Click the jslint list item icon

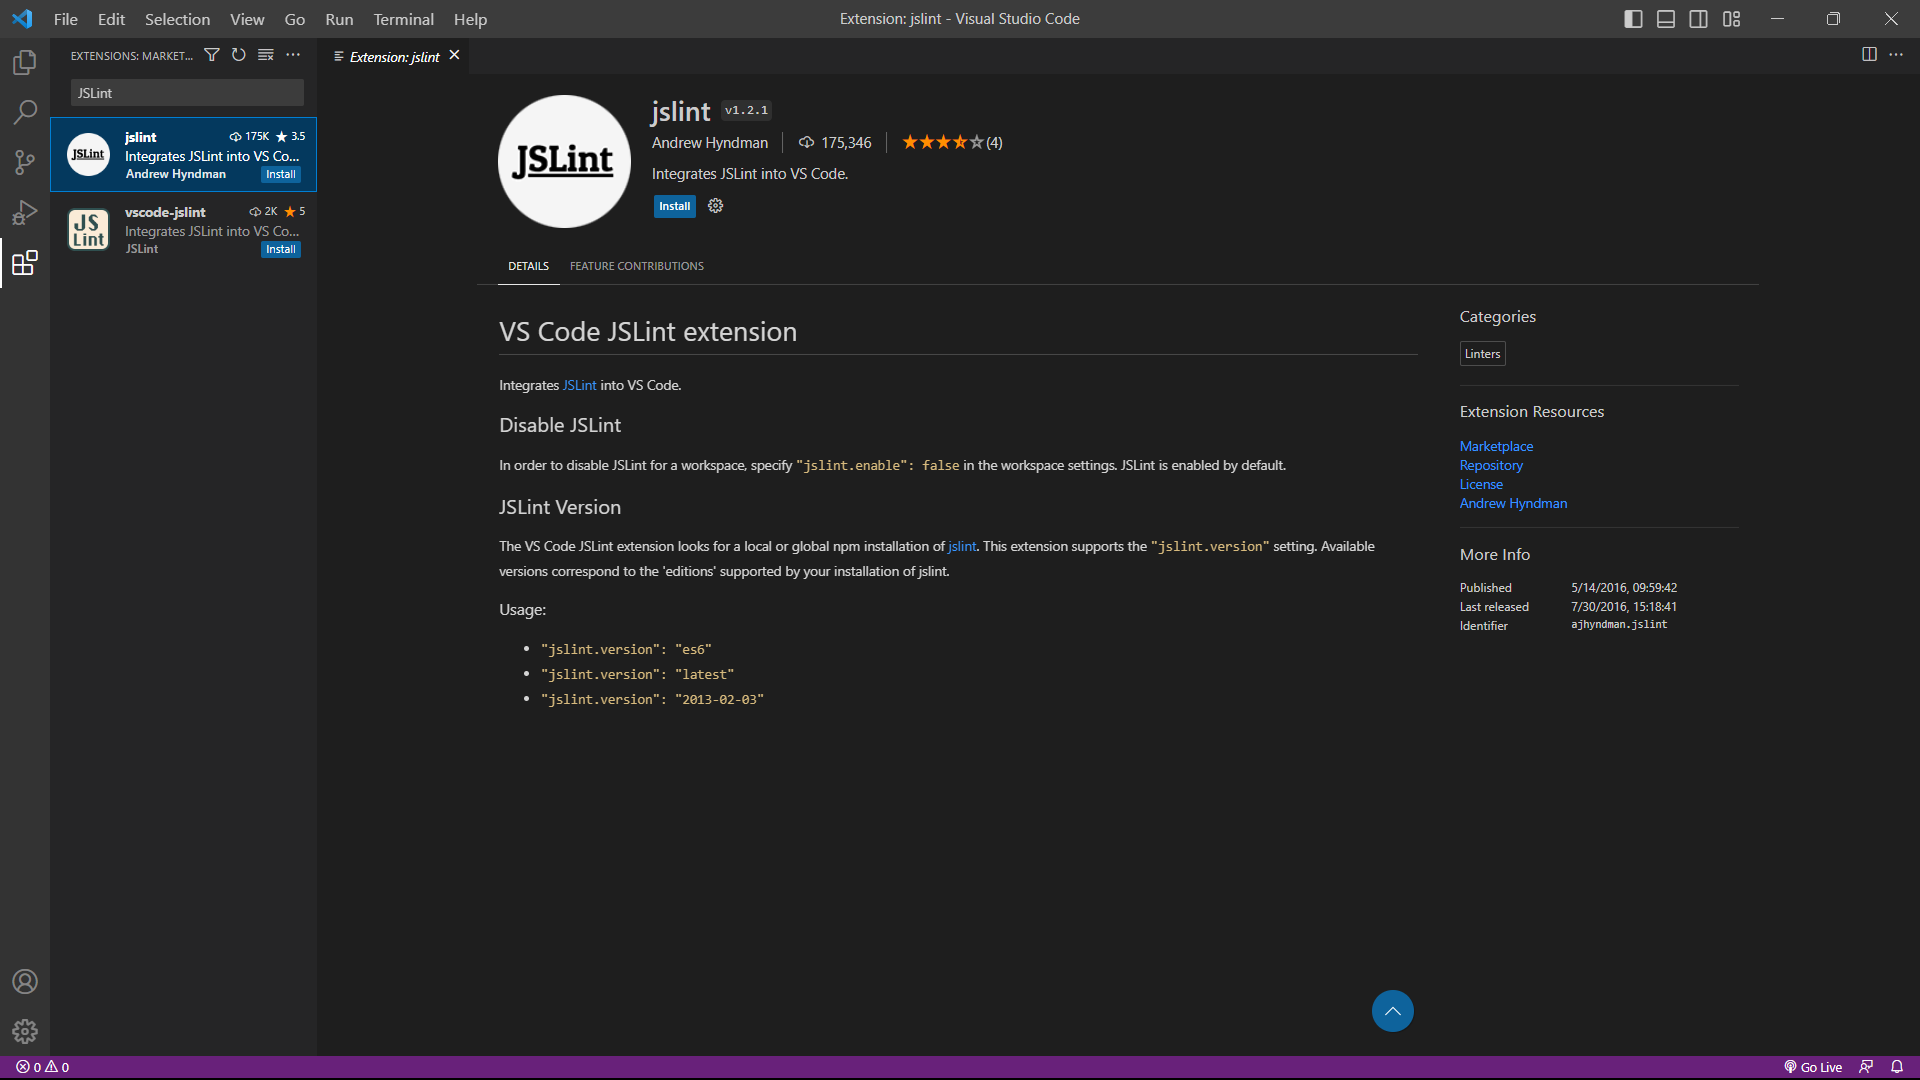[x=88, y=154]
